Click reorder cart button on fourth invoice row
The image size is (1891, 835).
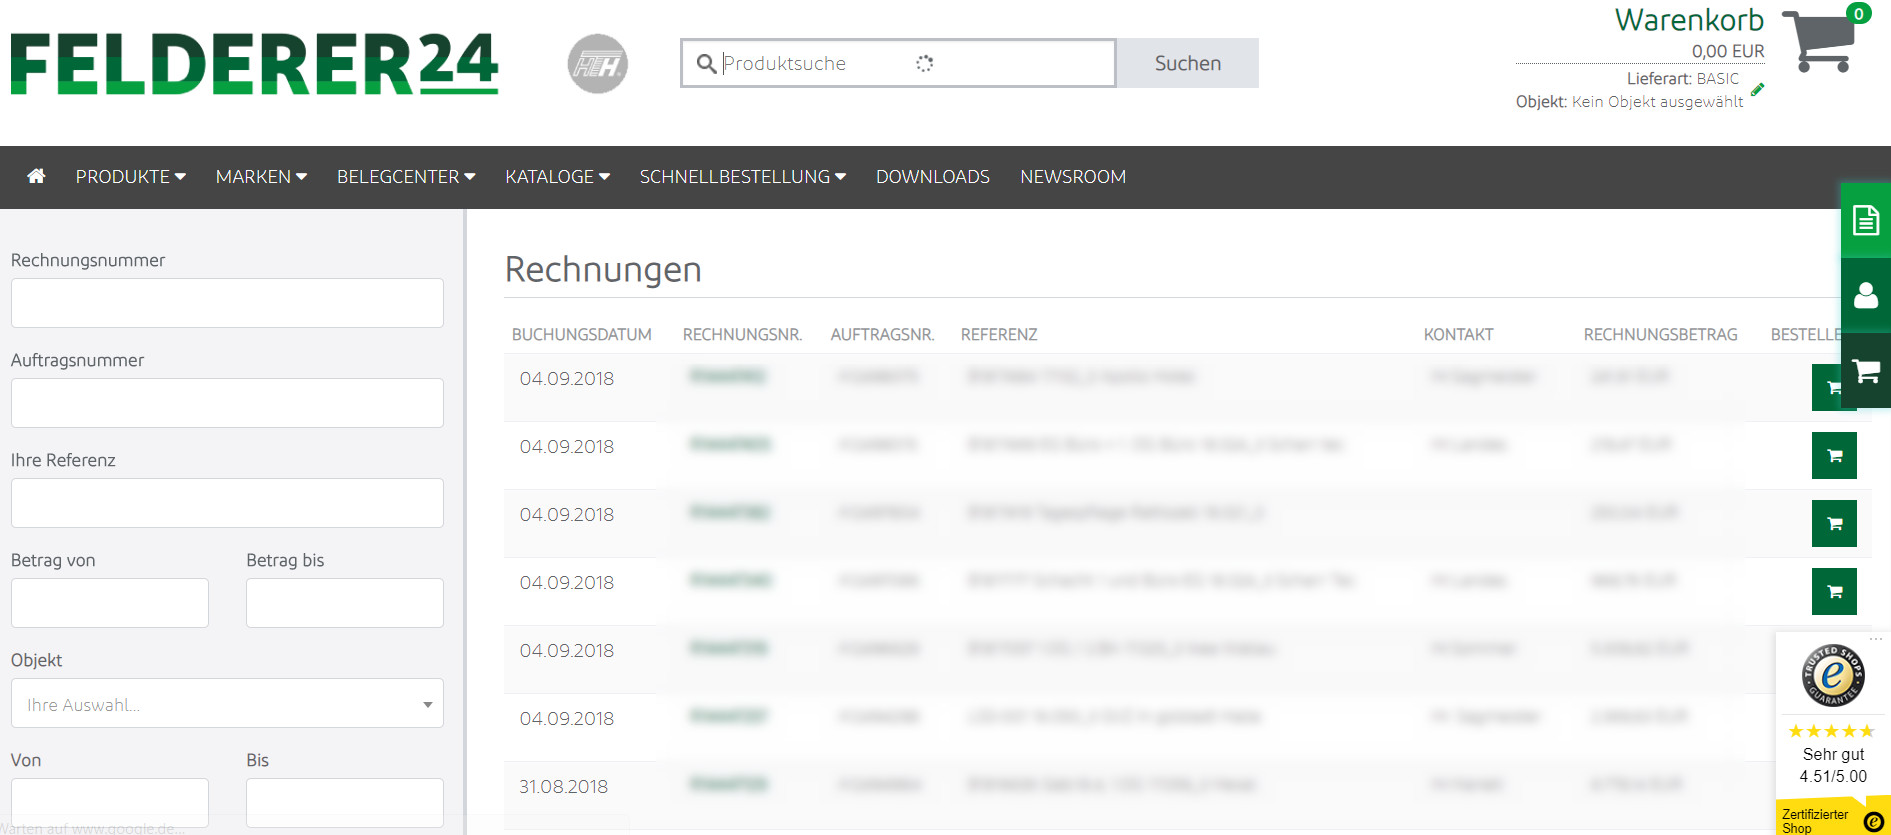1834,592
